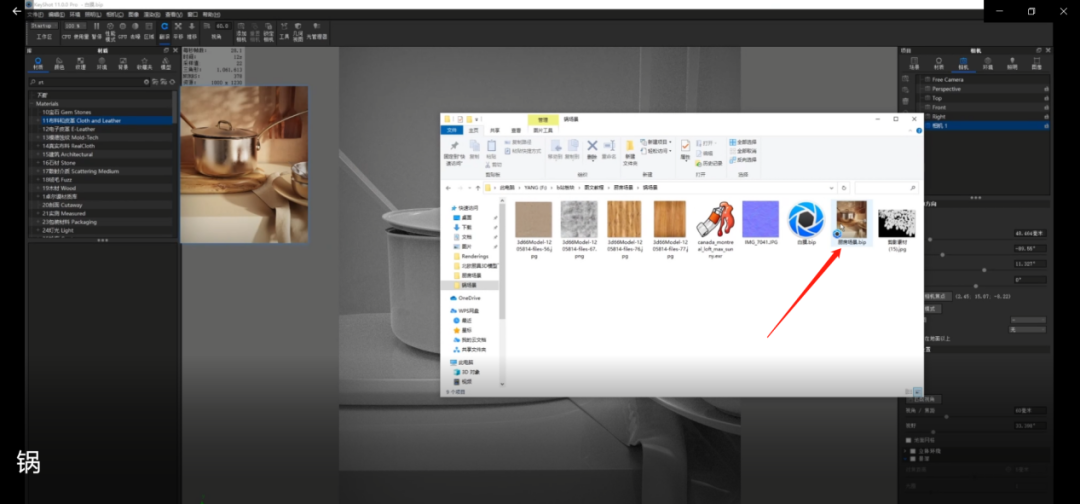Collapse the Materials tree root
The height and width of the screenshot is (504, 1080).
pyautogui.click(x=33, y=104)
